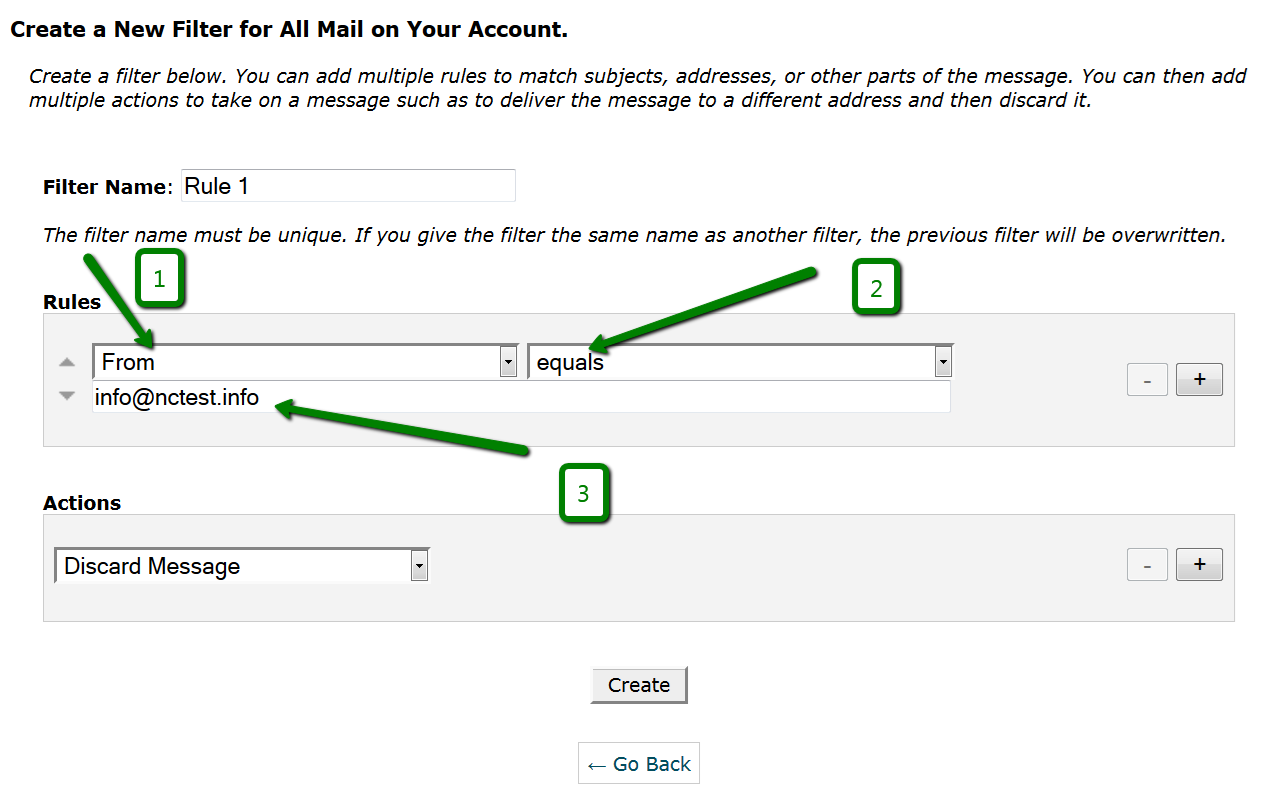Viewport: 1263px width, 792px height.
Task: Follow the Go Back link
Action: [639, 764]
